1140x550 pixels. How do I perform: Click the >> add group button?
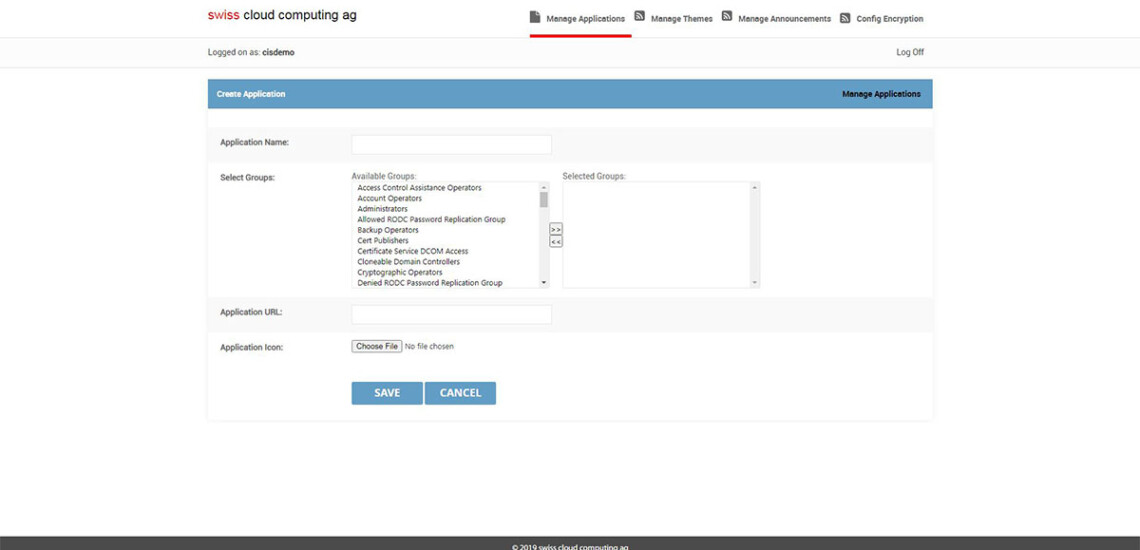556,229
